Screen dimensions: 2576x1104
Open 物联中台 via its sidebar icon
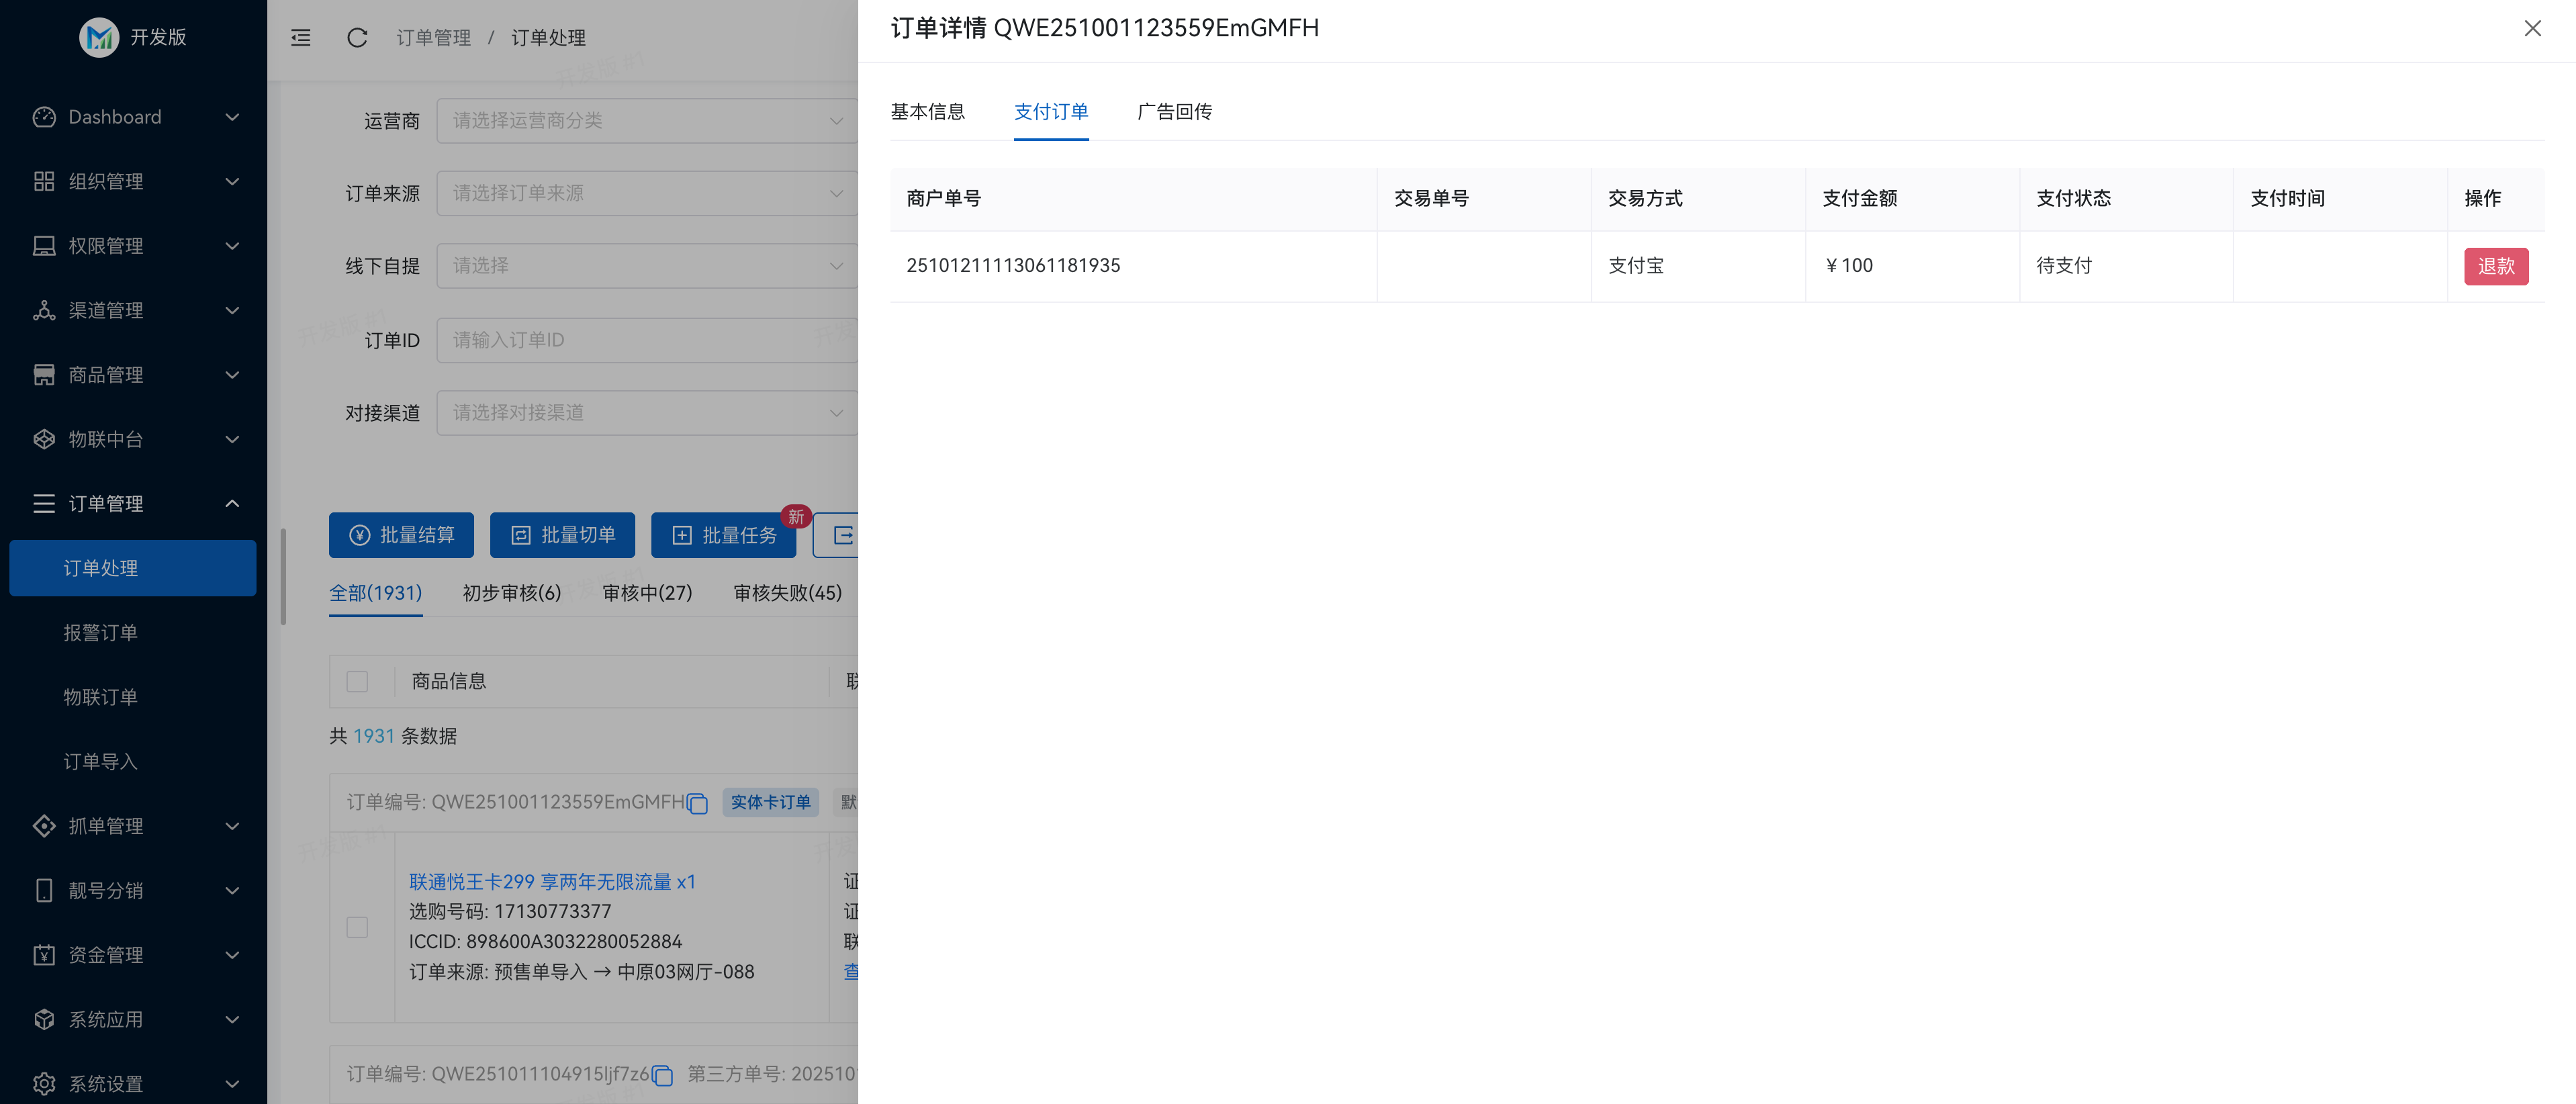(x=43, y=439)
